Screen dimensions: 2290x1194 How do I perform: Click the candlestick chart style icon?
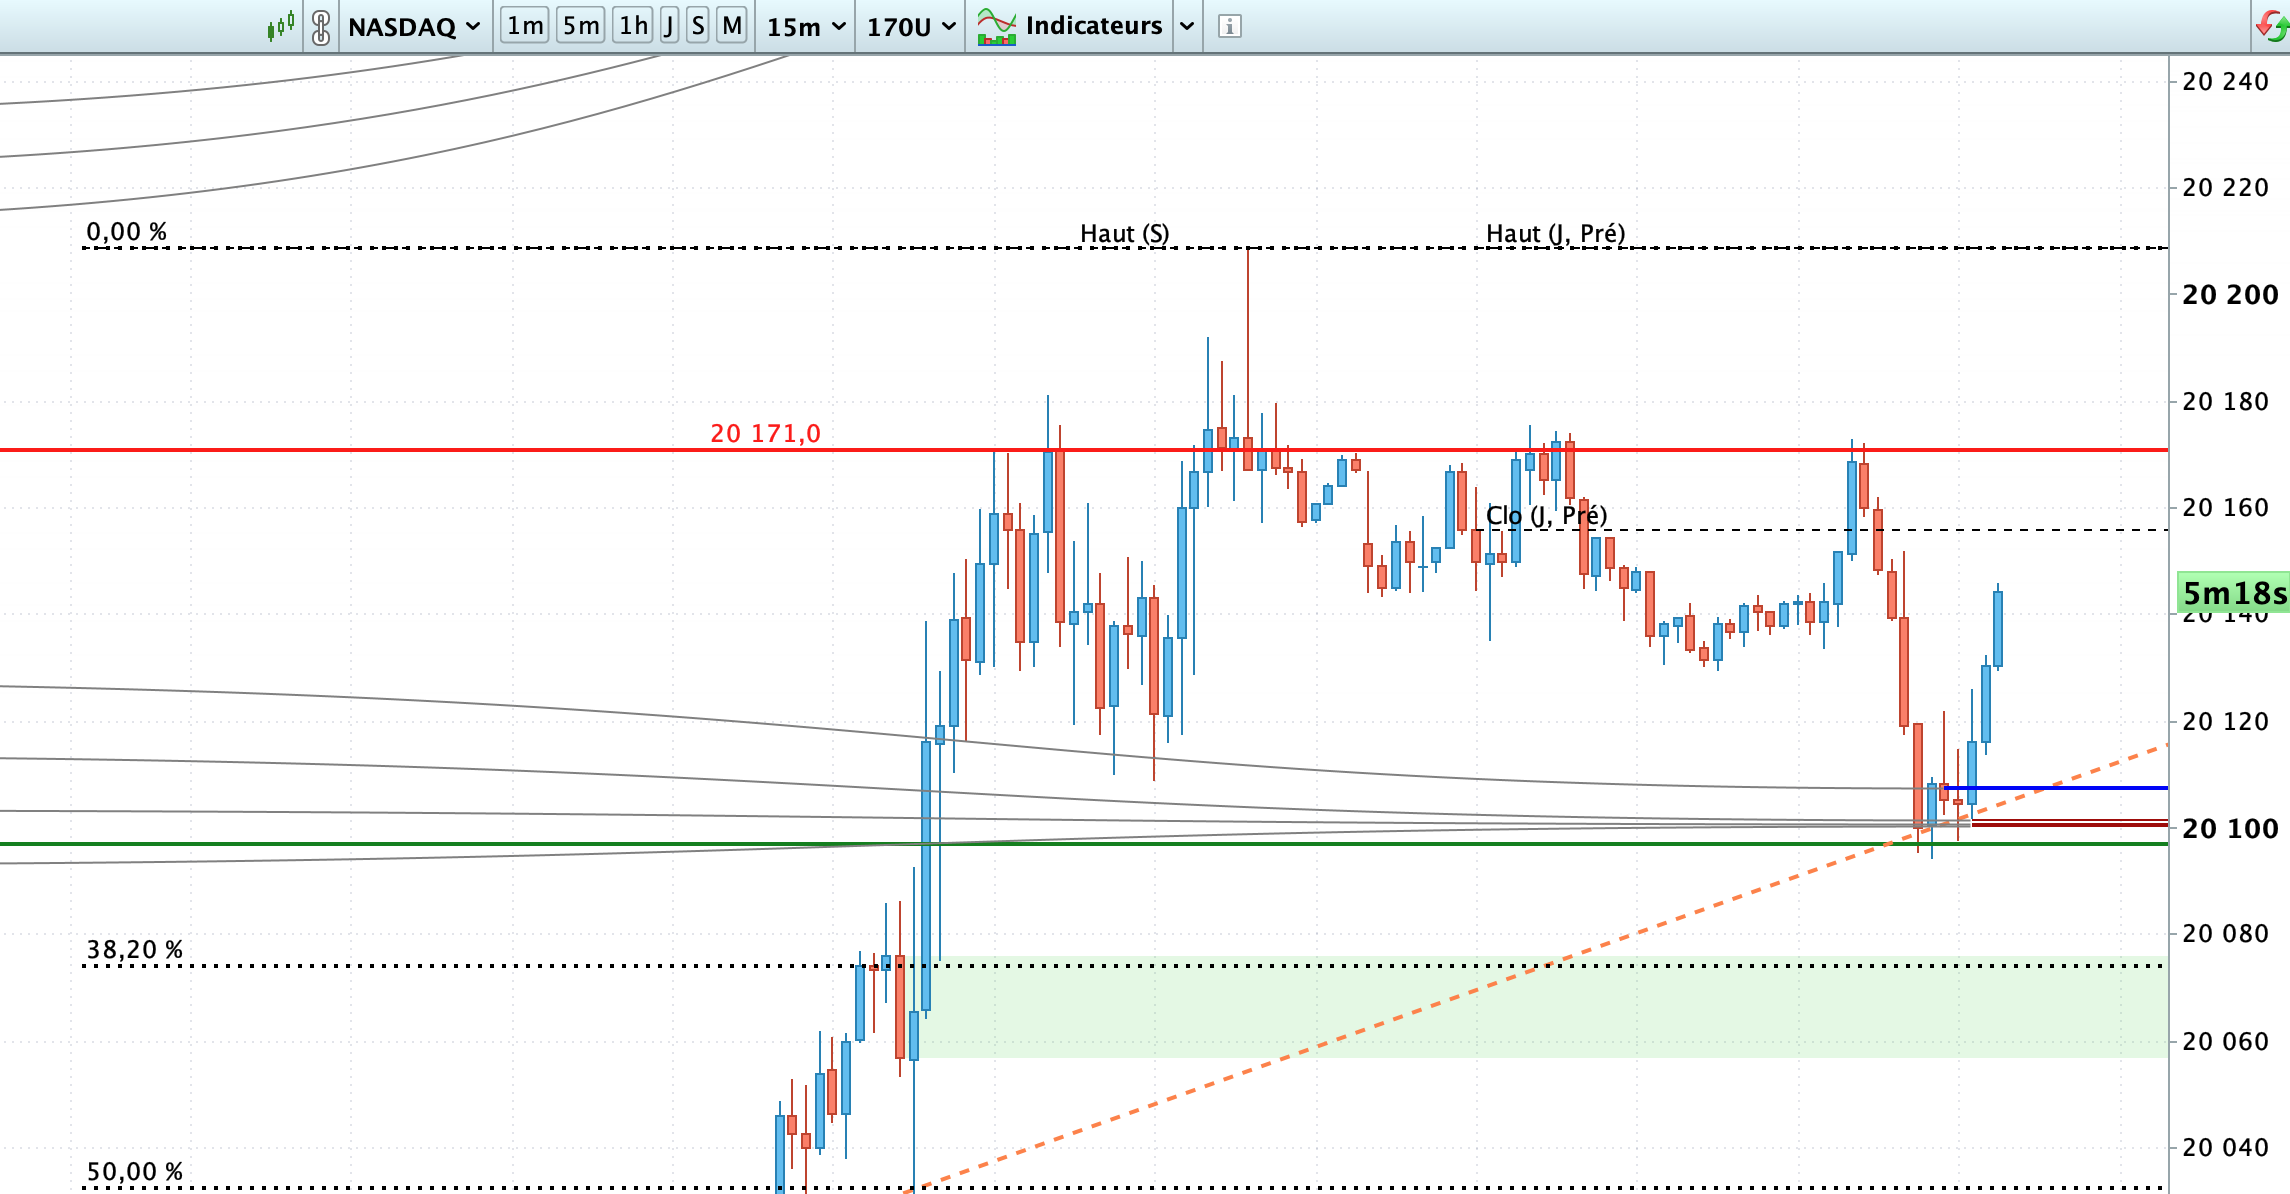(x=281, y=26)
